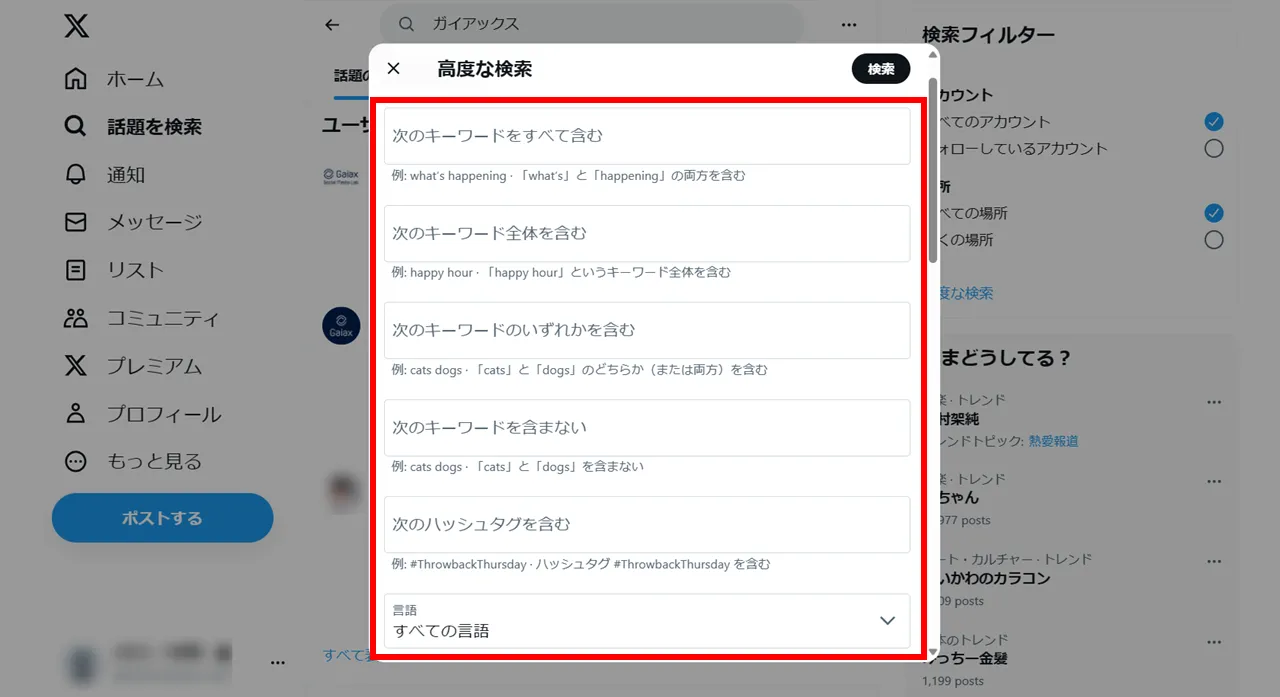This screenshot has height=697, width=1280.
Task: Select the すべてのアカウント radio button
Action: point(1213,121)
